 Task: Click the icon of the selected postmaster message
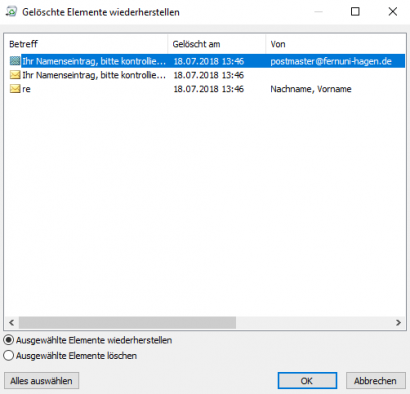tap(15, 61)
